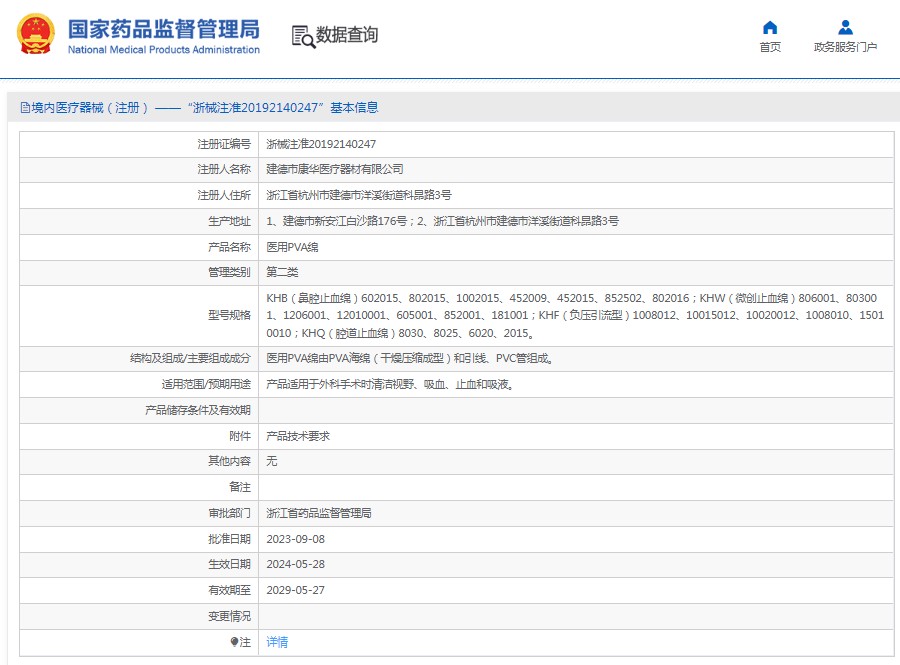Click the effective date 2024-05-28
This screenshot has width=900, height=665.
[296, 565]
